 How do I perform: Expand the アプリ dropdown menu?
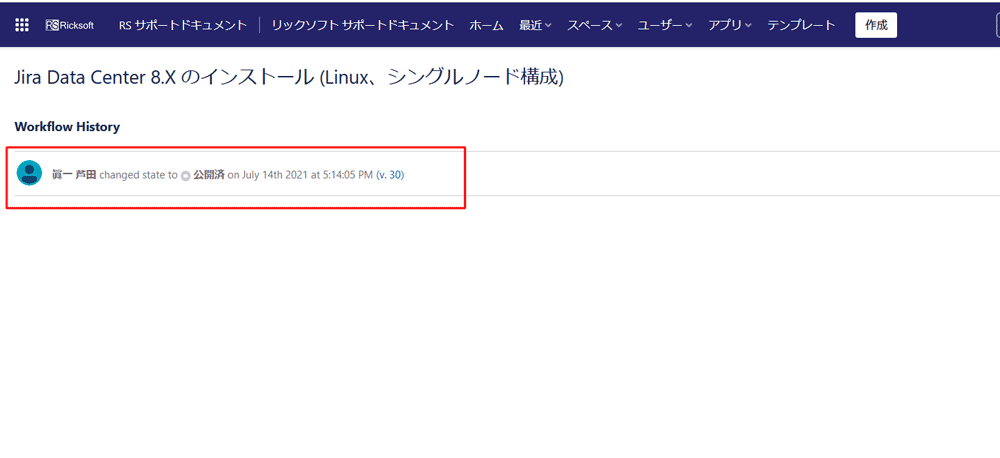(730, 26)
